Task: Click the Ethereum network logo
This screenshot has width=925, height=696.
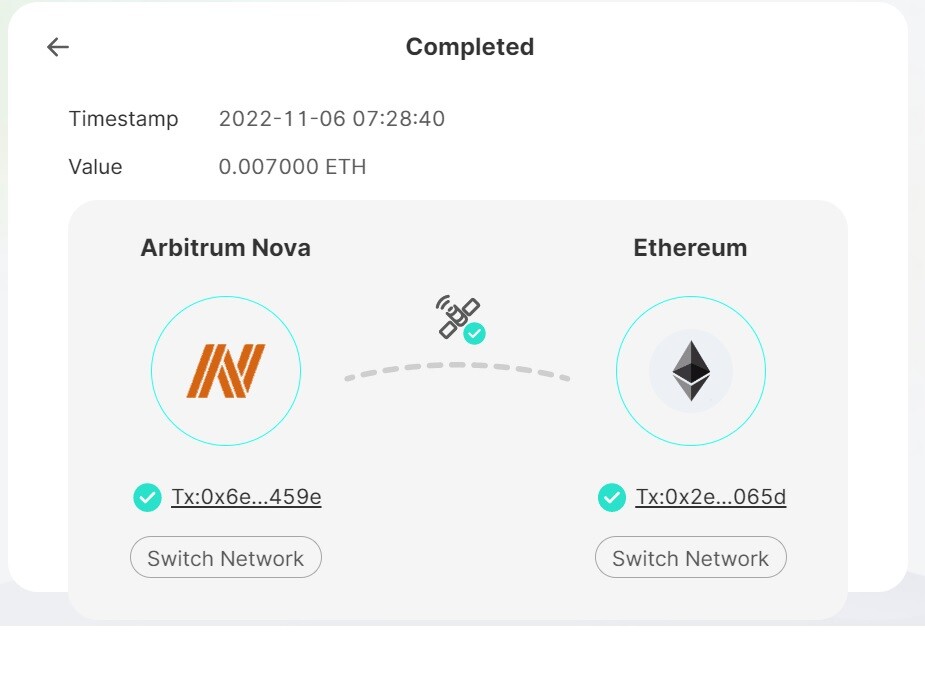Action: click(690, 370)
